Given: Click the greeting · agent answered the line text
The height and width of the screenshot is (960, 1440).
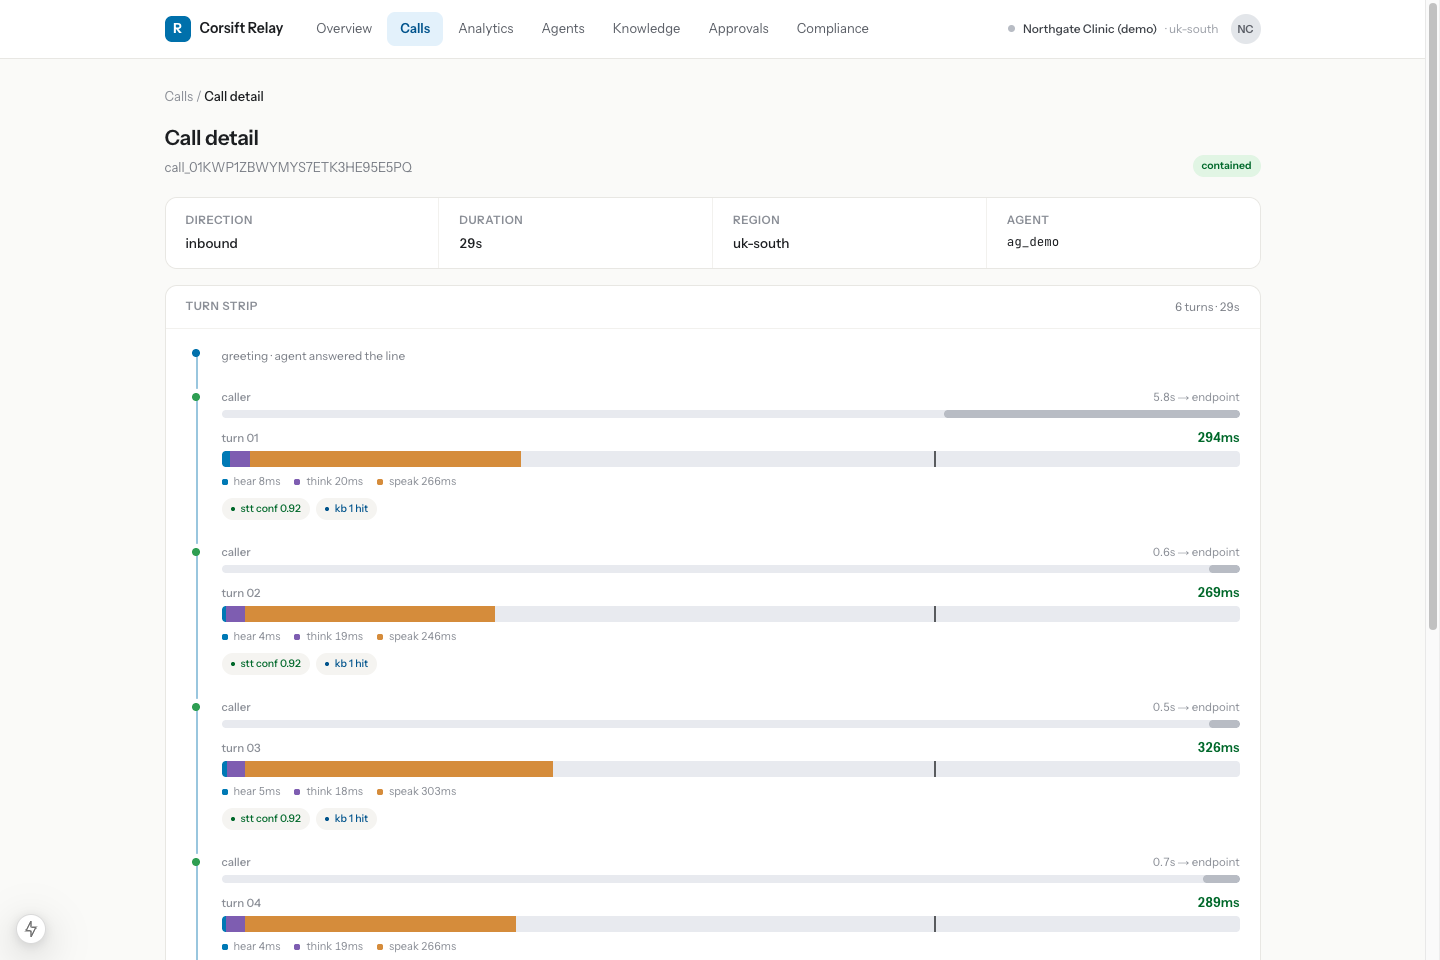Looking at the screenshot, I should point(313,357).
